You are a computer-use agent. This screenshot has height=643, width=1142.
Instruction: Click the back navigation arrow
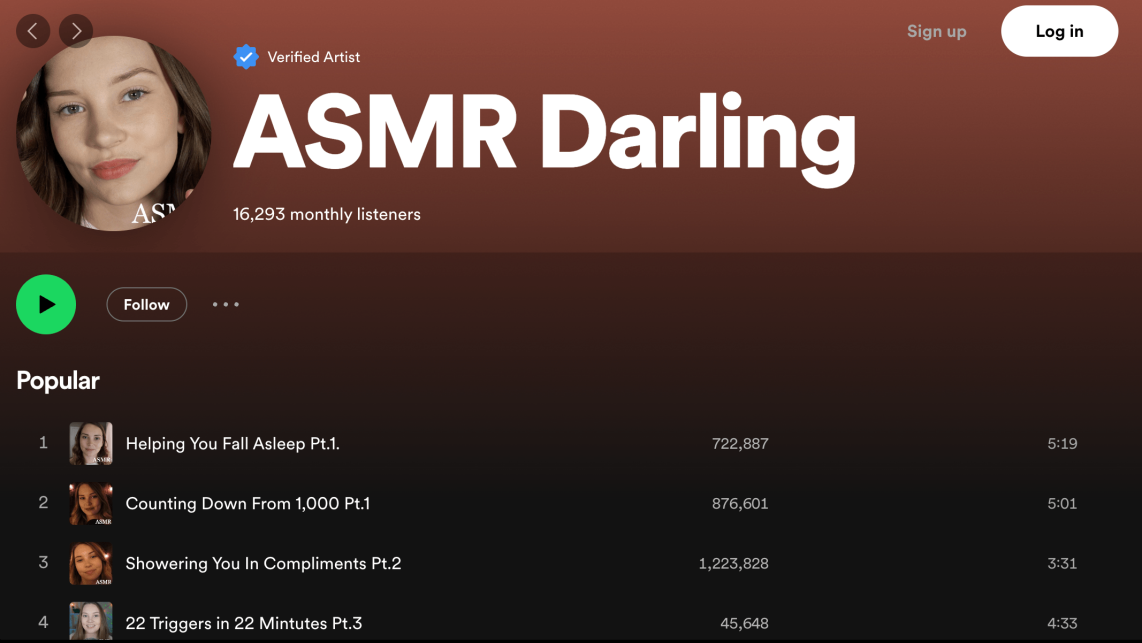pyautogui.click(x=32, y=31)
